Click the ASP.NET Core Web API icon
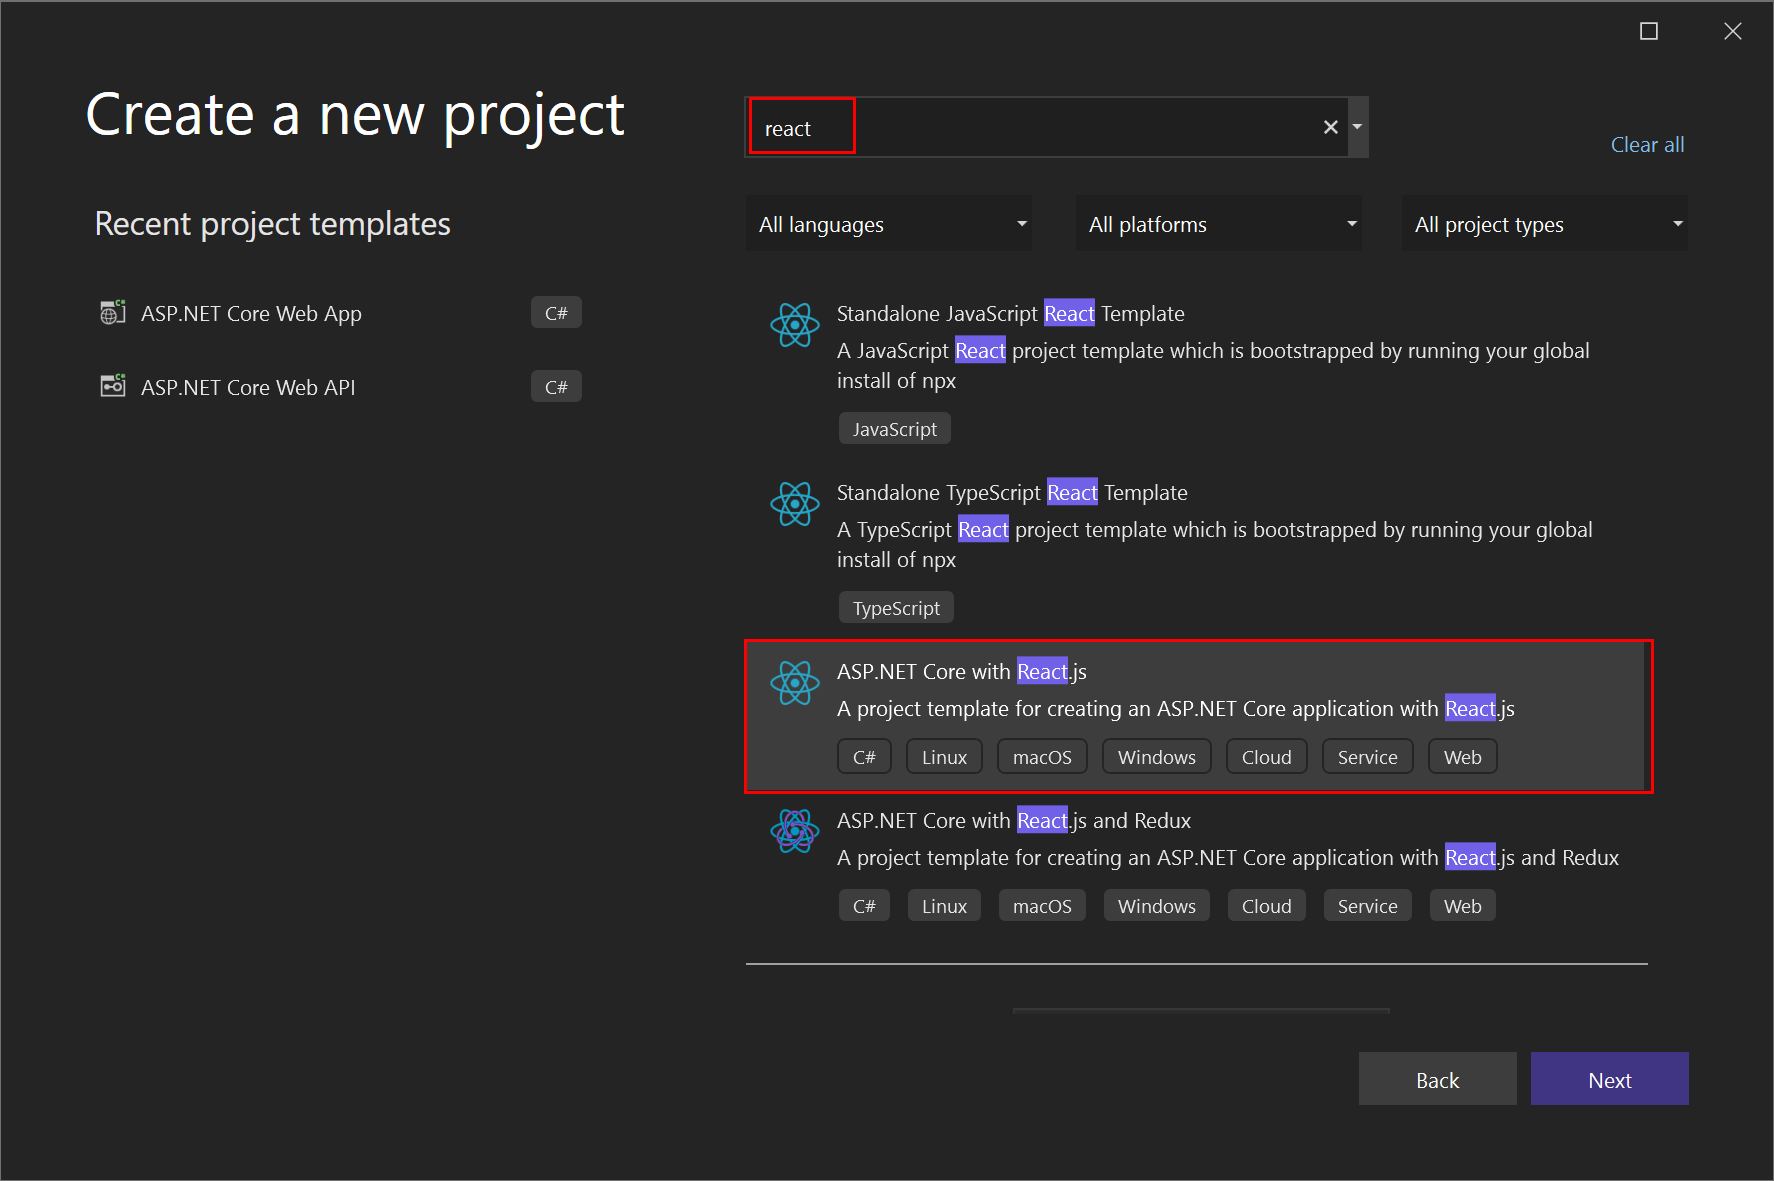The width and height of the screenshot is (1774, 1181). click(x=112, y=386)
